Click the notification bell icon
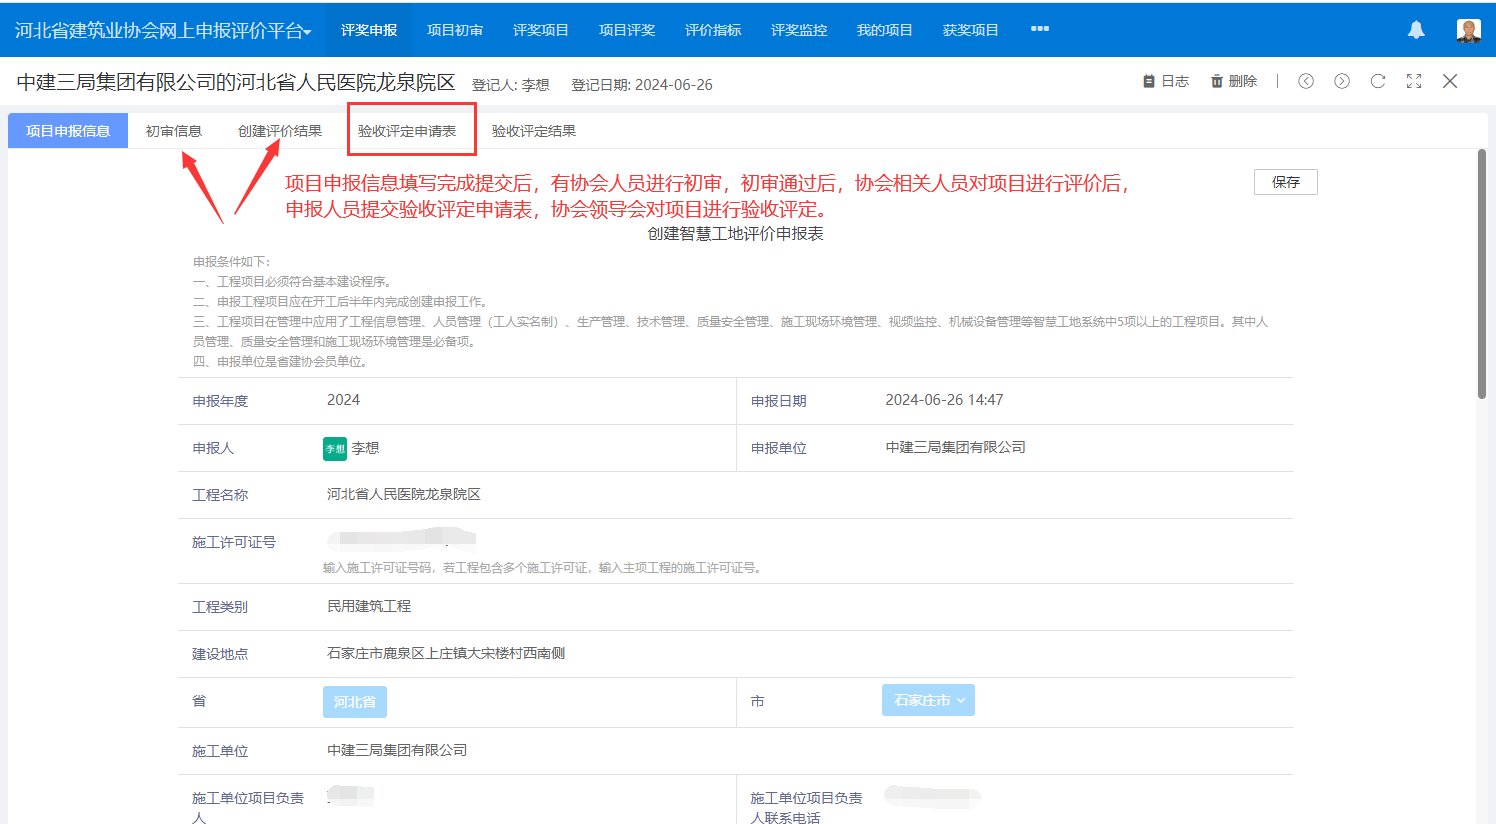This screenshot has height=824, width=1496. (1416, 30)
